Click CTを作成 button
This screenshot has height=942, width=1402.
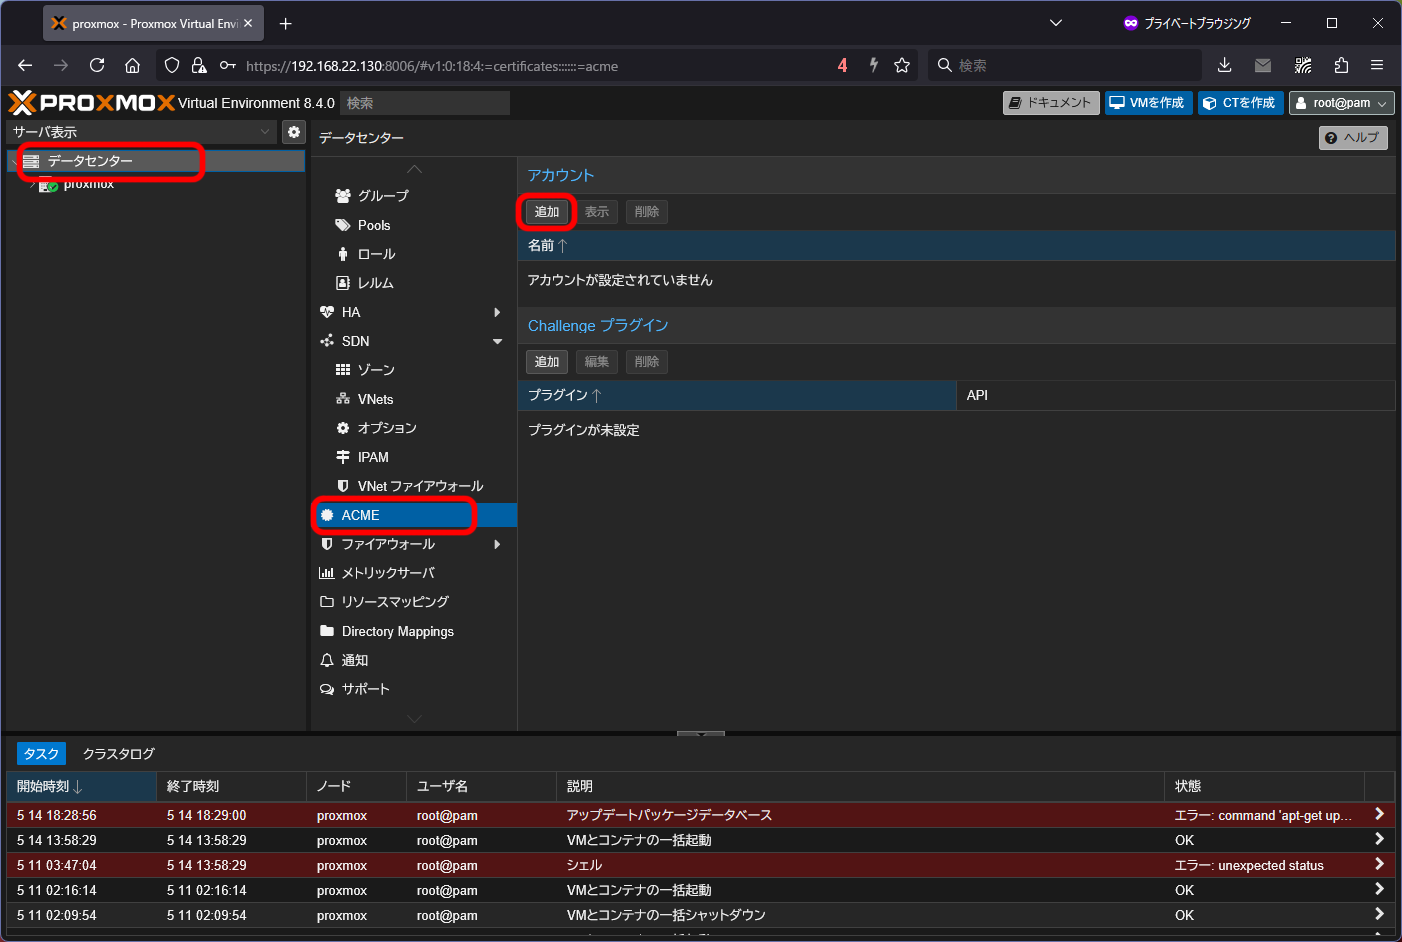(x=1240, y=103)
